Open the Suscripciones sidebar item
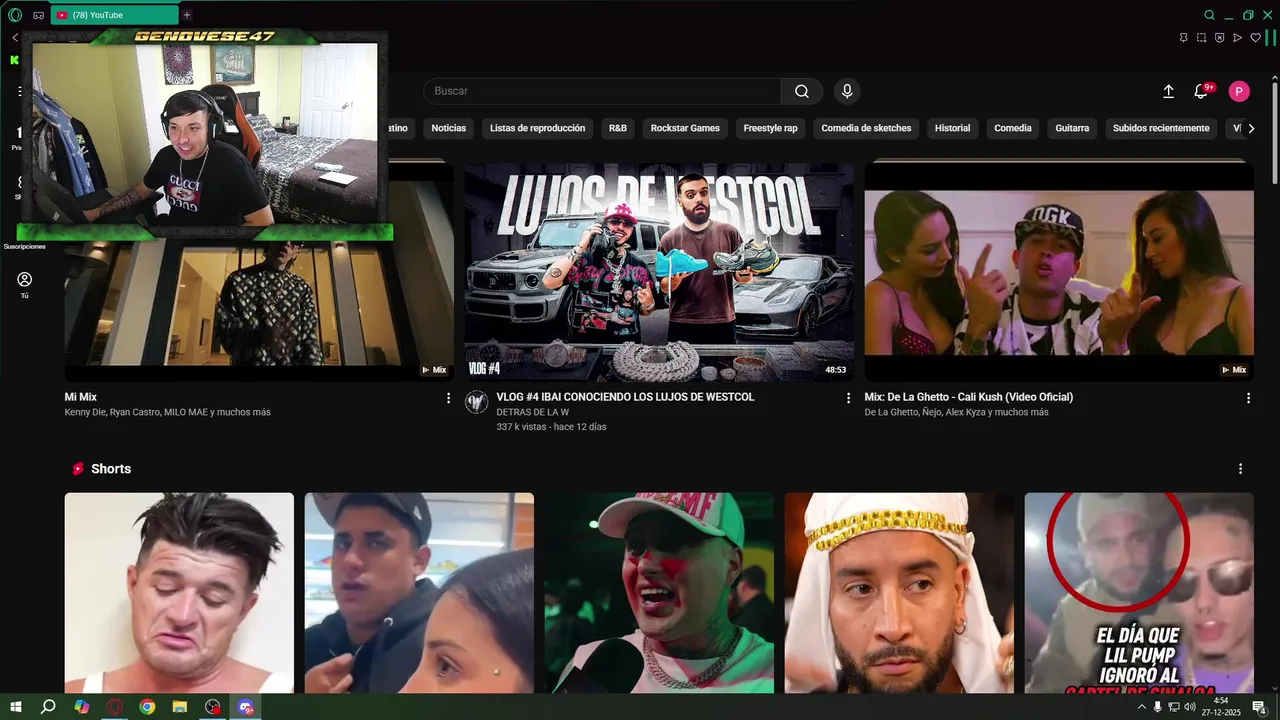 click(x=24, y=246)
